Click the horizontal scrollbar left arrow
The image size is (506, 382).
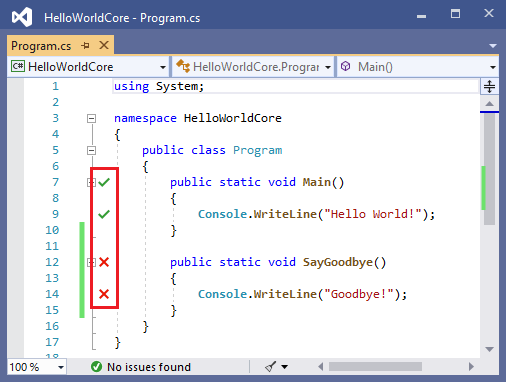(x=321, y=367)
